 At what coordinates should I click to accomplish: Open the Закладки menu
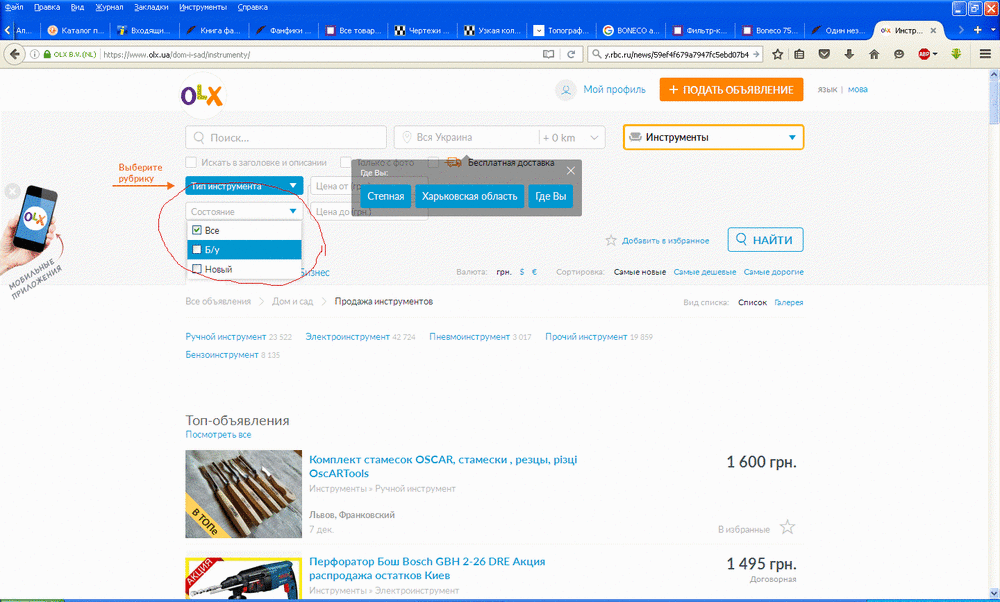click(x=154, y=6)
